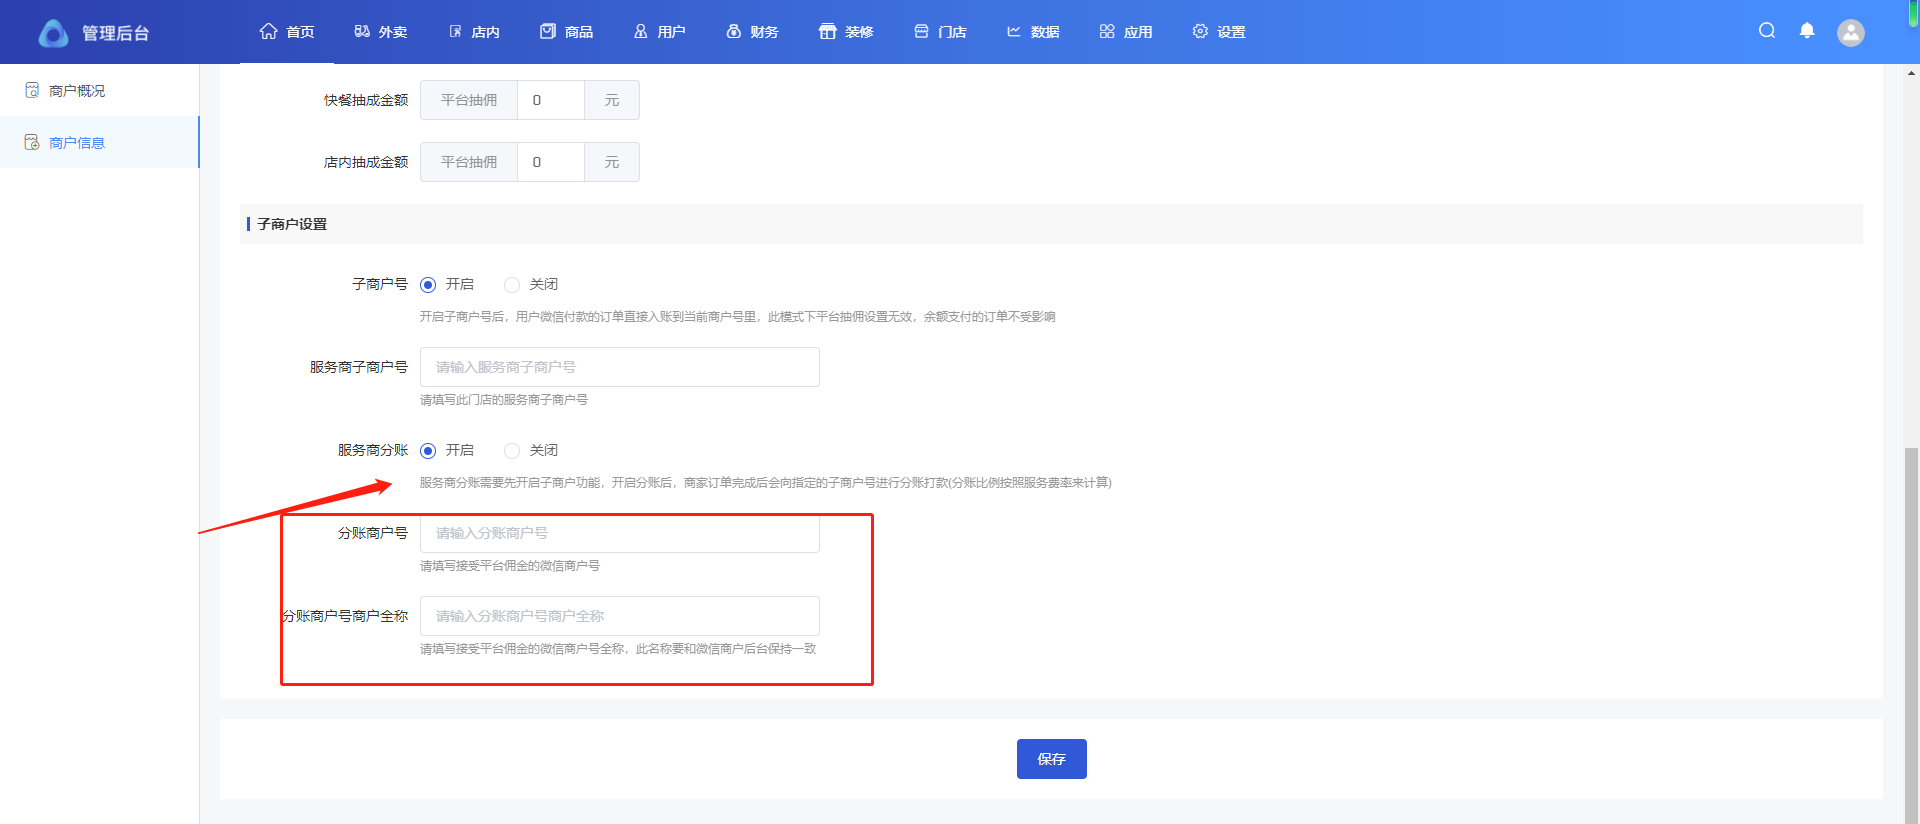Select 关闭 for 子商户号
Image resolution: width=1920 pixels, height=824 pixels.
tap(512, 285)
